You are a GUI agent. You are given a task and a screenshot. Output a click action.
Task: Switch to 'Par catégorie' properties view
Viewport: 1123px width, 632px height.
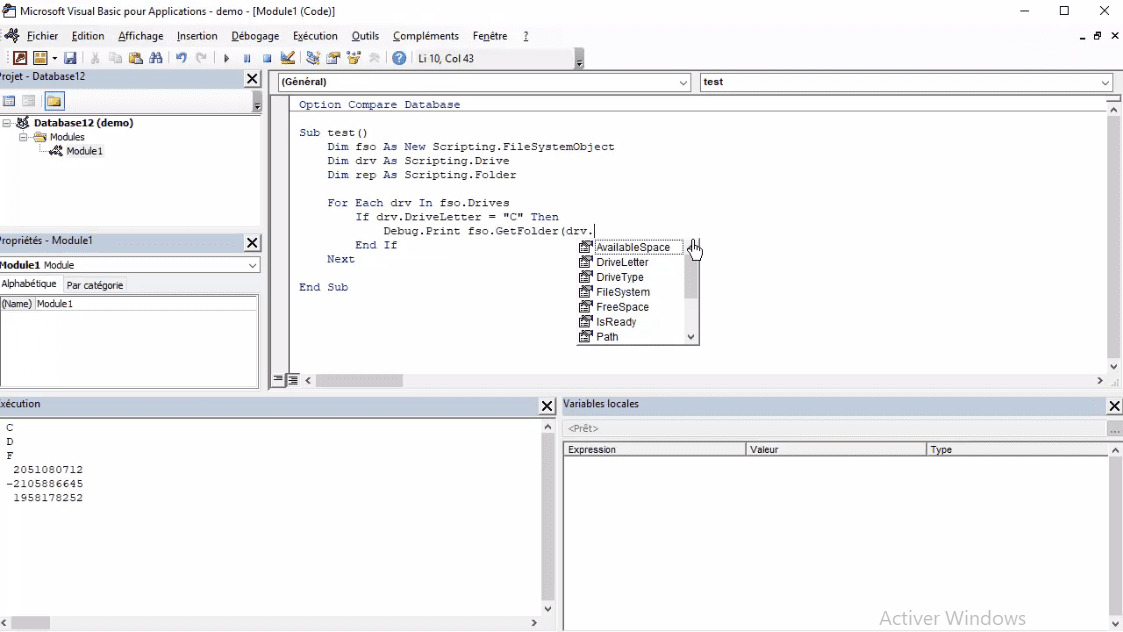(95, 285)
